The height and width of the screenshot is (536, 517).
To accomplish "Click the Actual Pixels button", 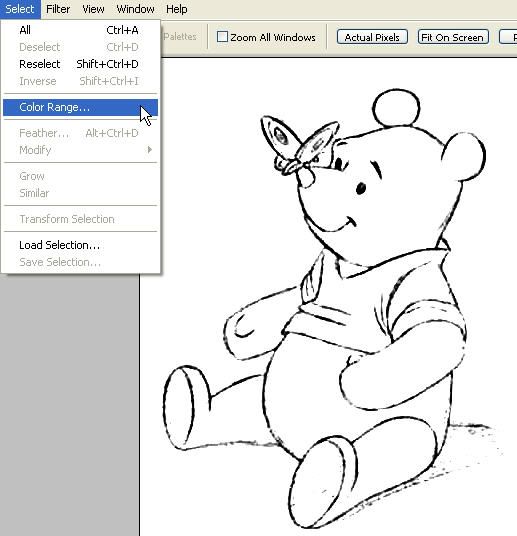I will click(372, 37).
